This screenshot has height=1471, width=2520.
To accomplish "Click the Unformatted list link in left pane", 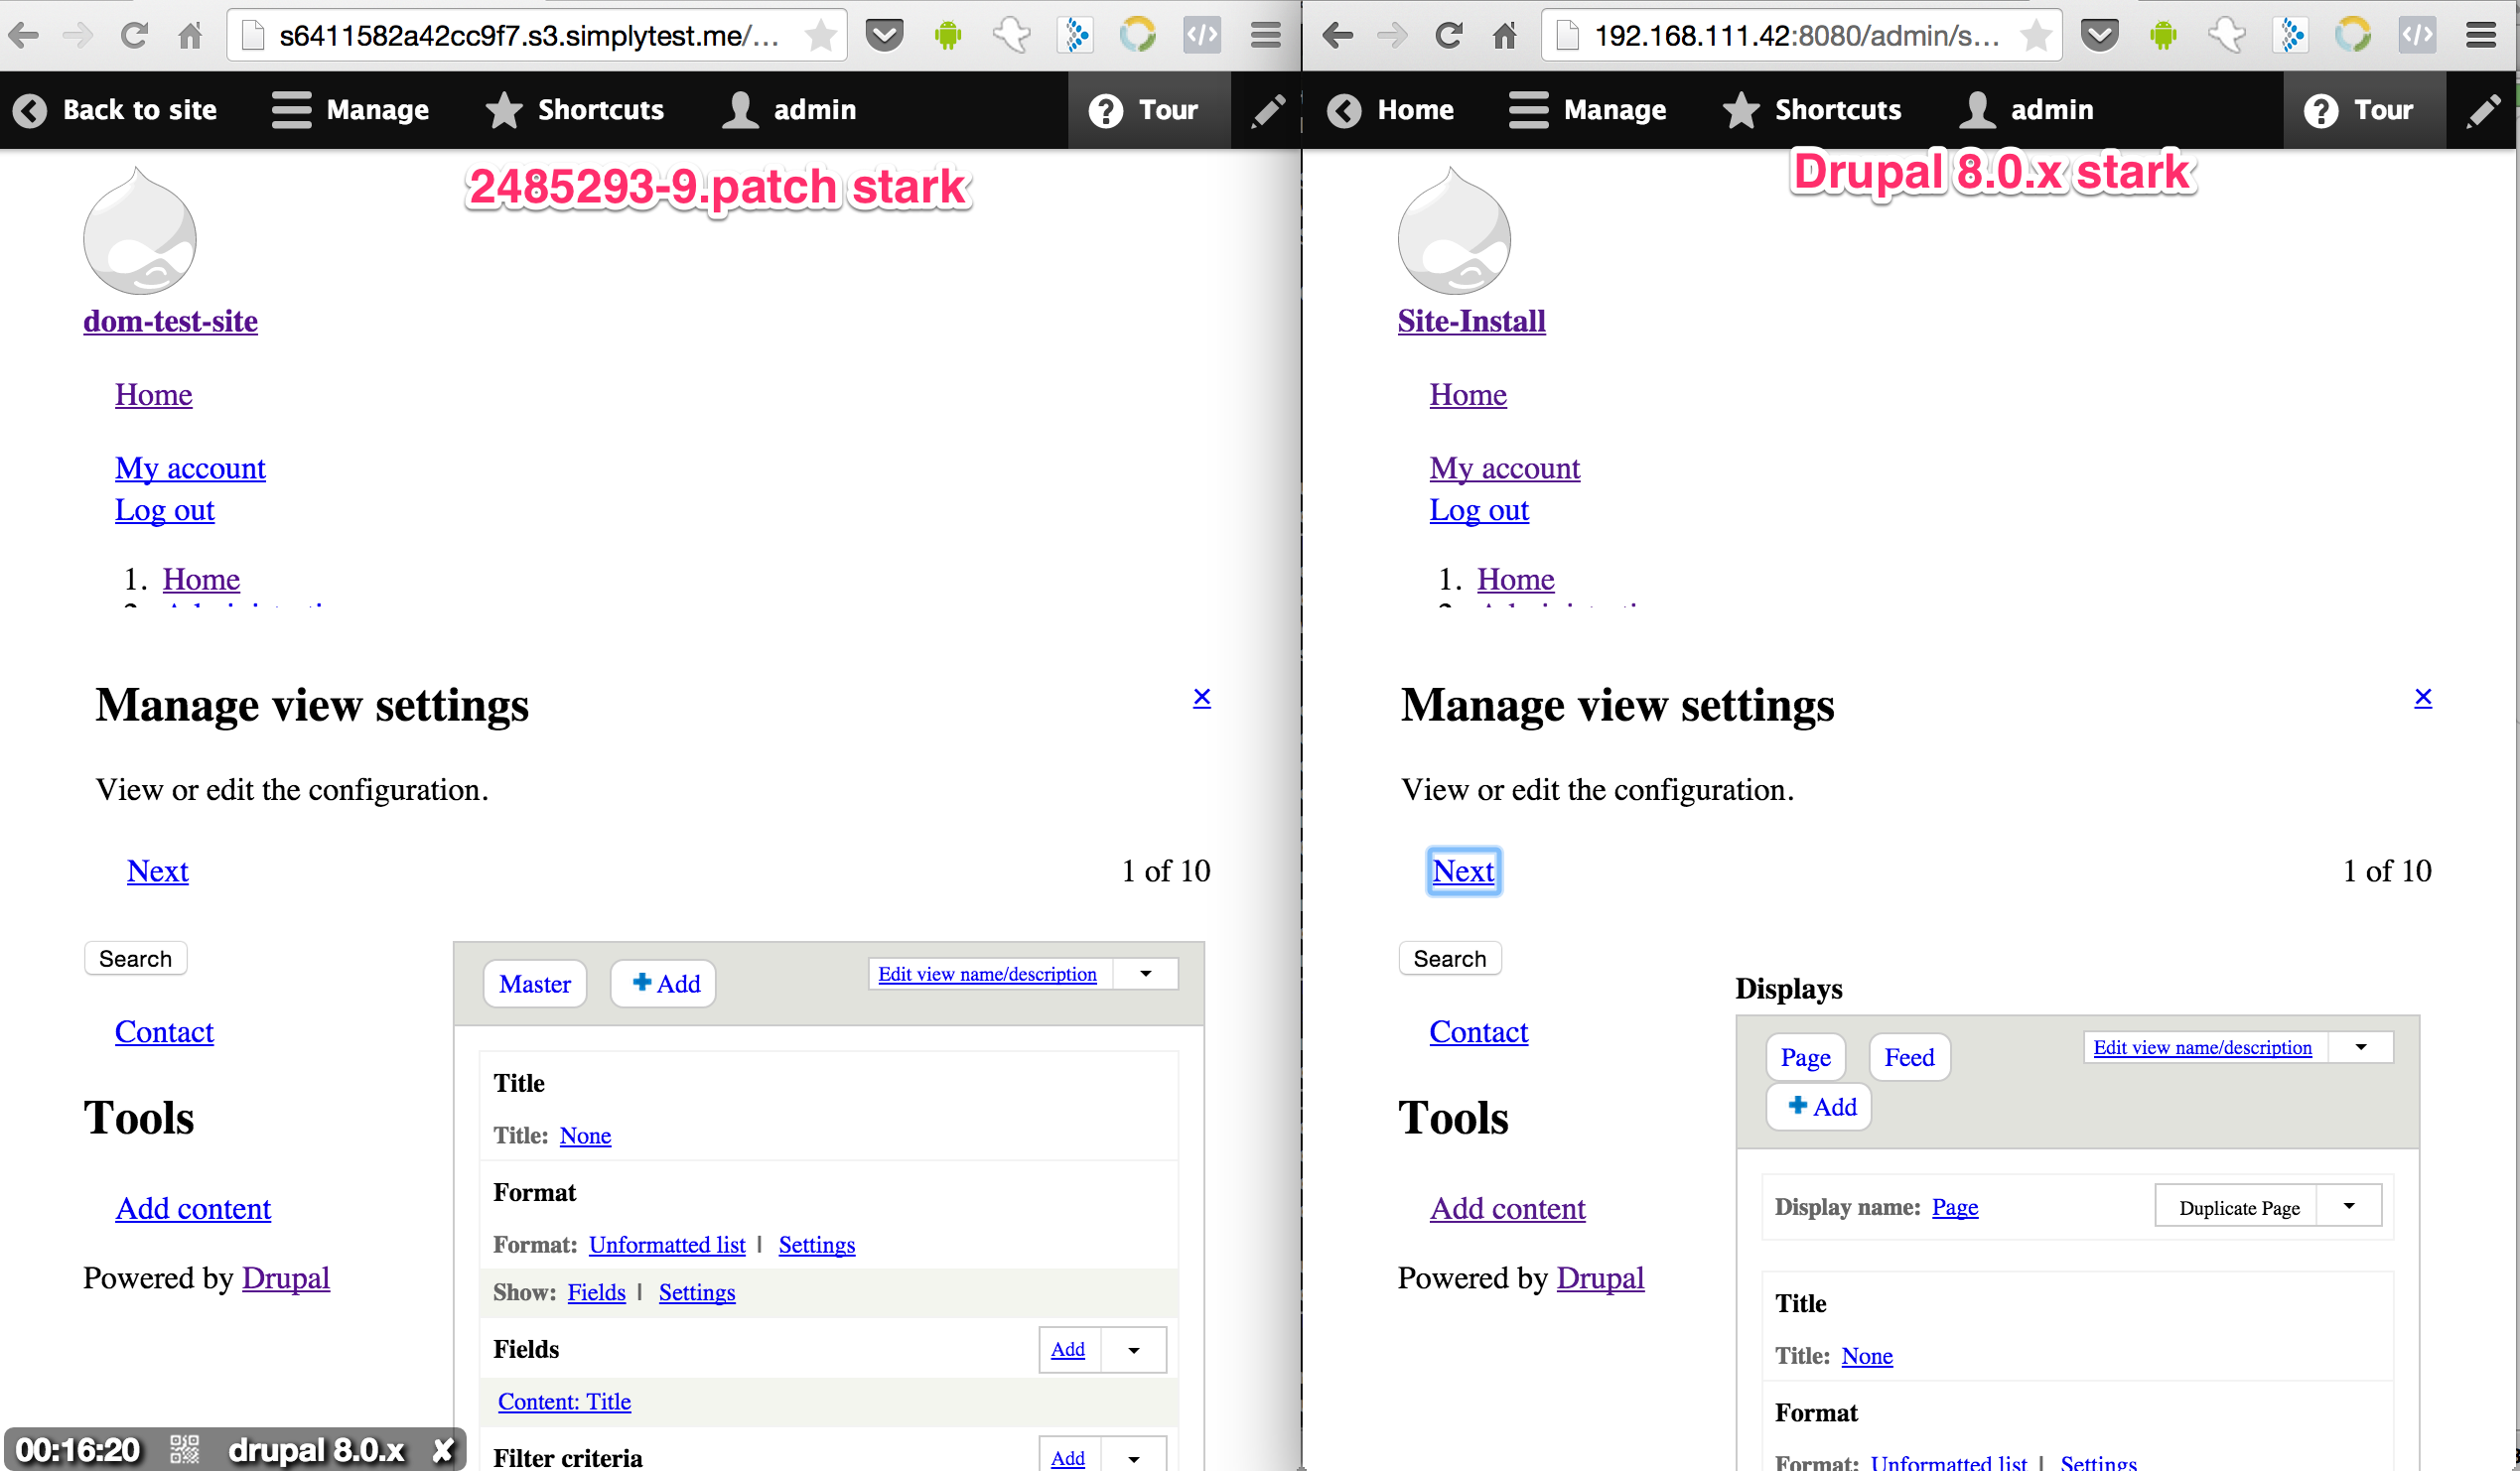I will (667, 1245).
